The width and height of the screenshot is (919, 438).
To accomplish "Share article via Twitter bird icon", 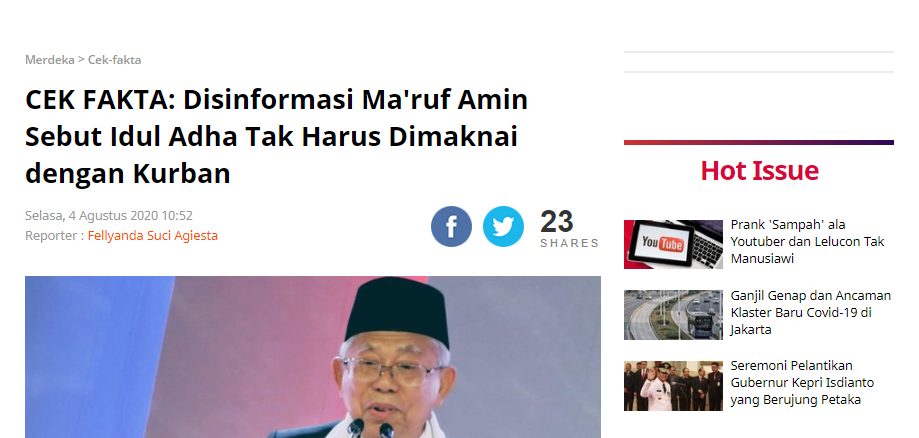I will coord(503,226).
